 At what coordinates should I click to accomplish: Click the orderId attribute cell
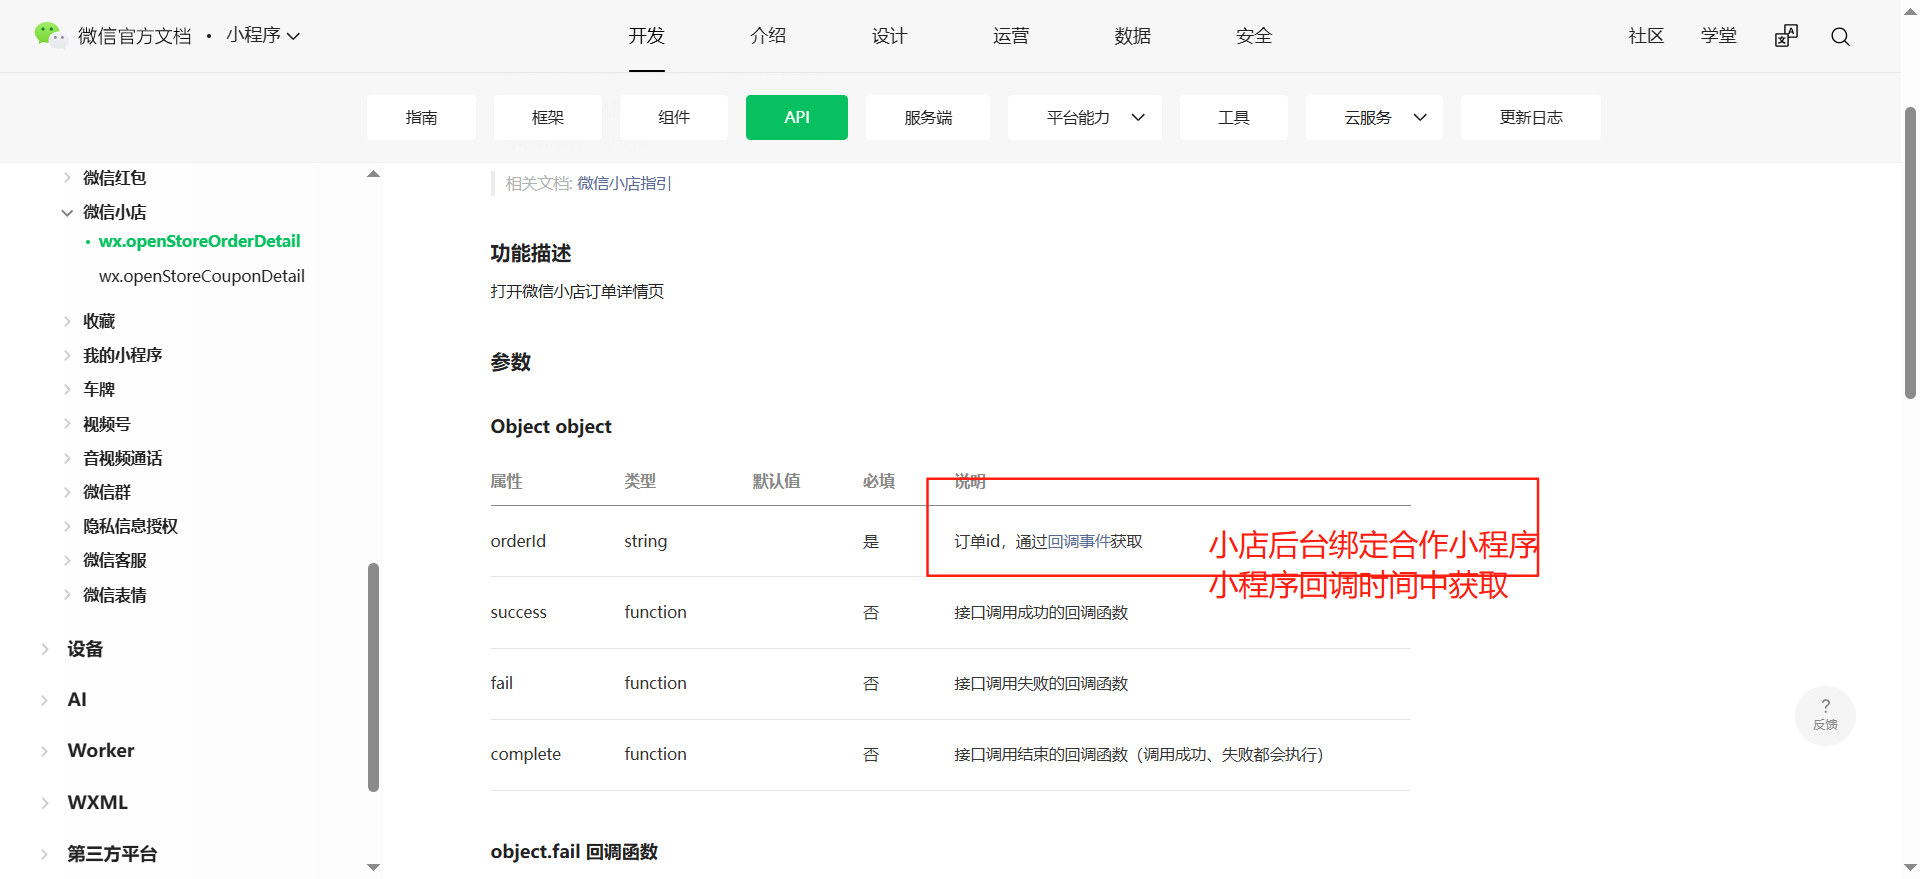click(x=518, y=541)
